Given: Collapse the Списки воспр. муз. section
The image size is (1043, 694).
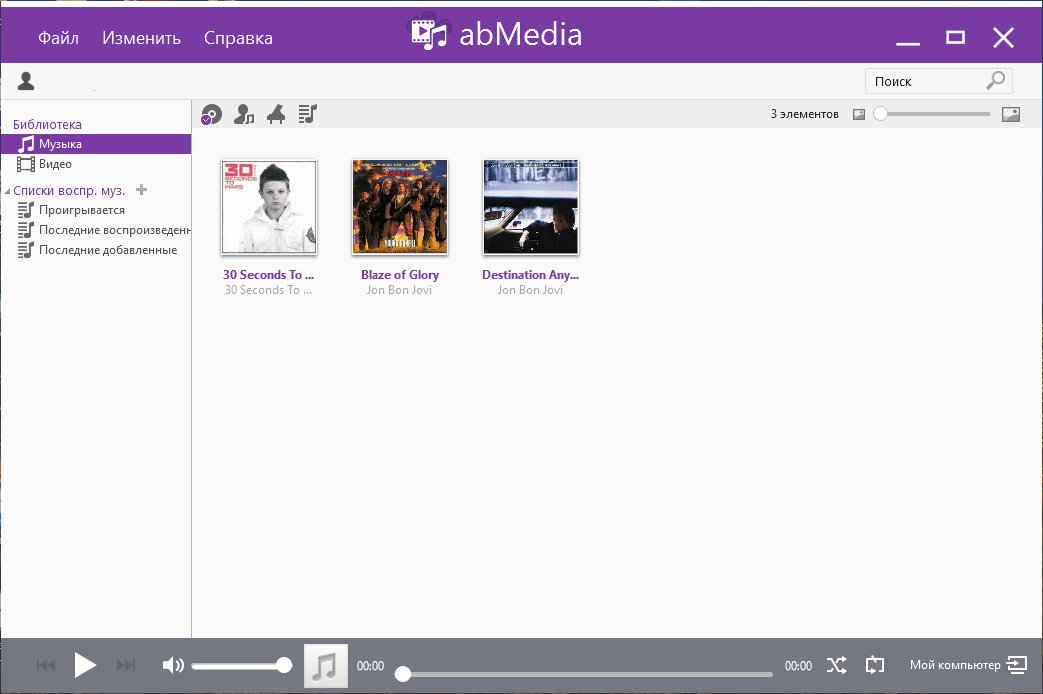Looking at the screenshot, I should pyautogui.click(x=7, y=191).
